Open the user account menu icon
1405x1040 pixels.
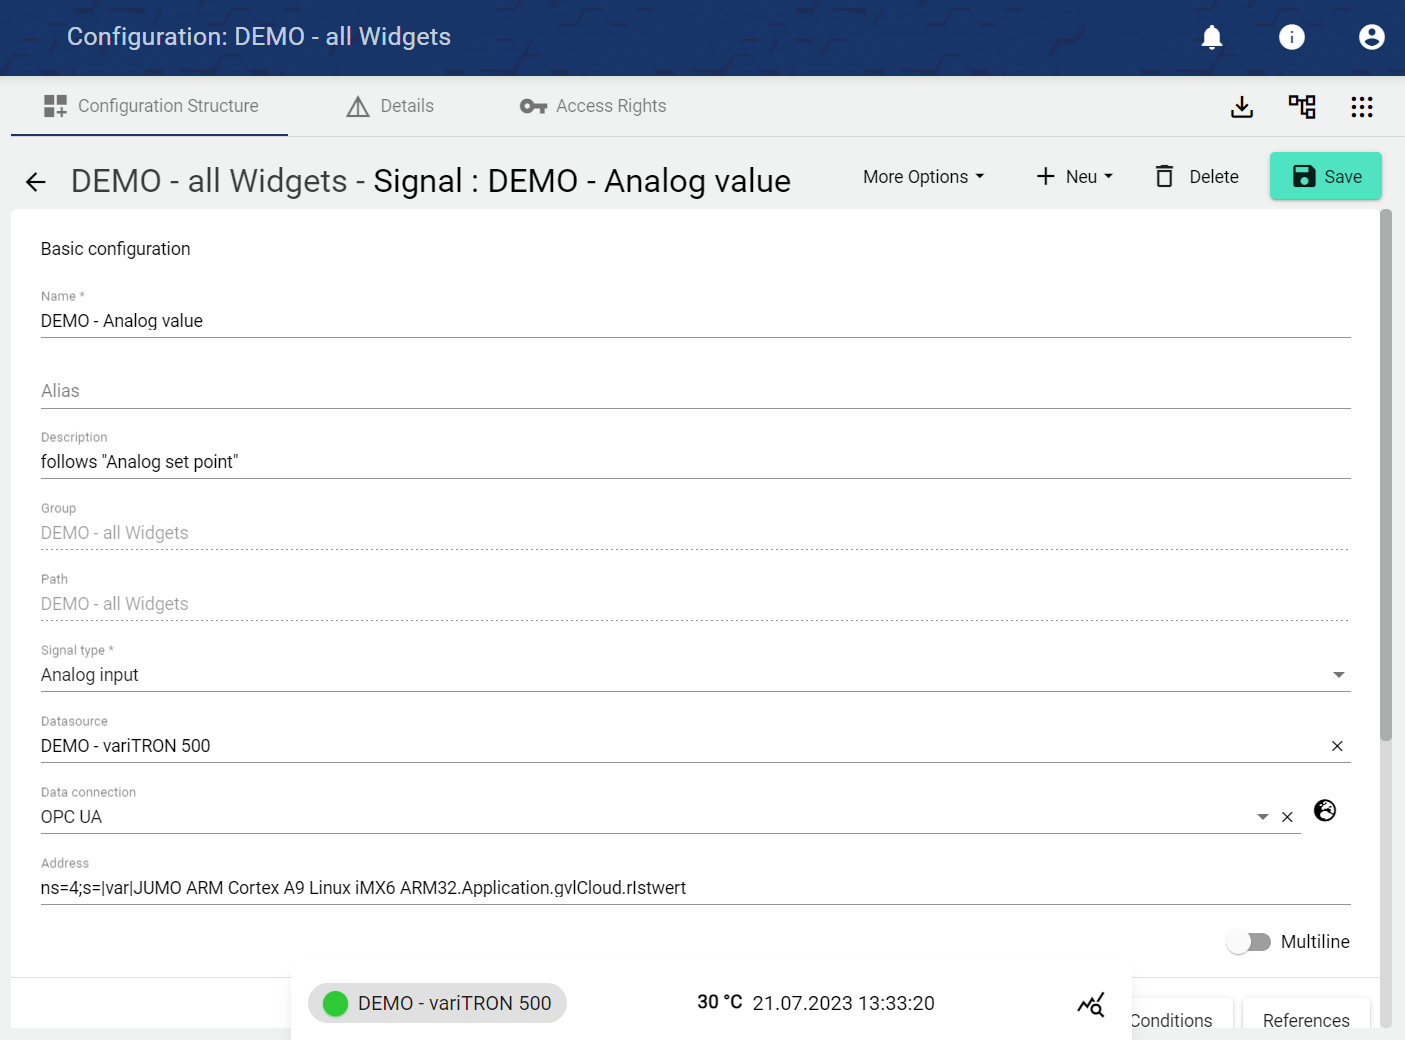1371,37
